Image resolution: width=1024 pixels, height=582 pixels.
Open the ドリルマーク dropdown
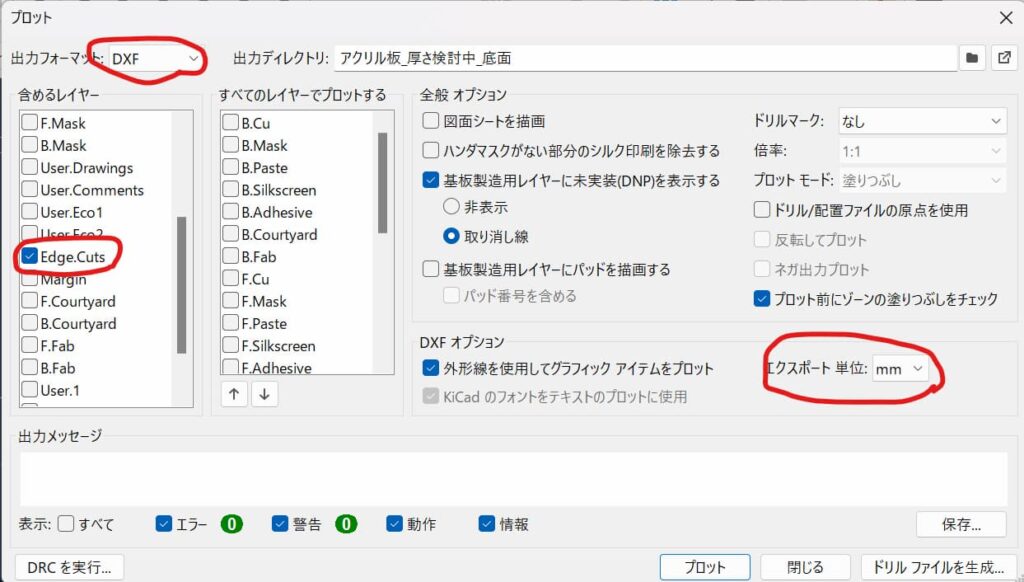[921, 121]
